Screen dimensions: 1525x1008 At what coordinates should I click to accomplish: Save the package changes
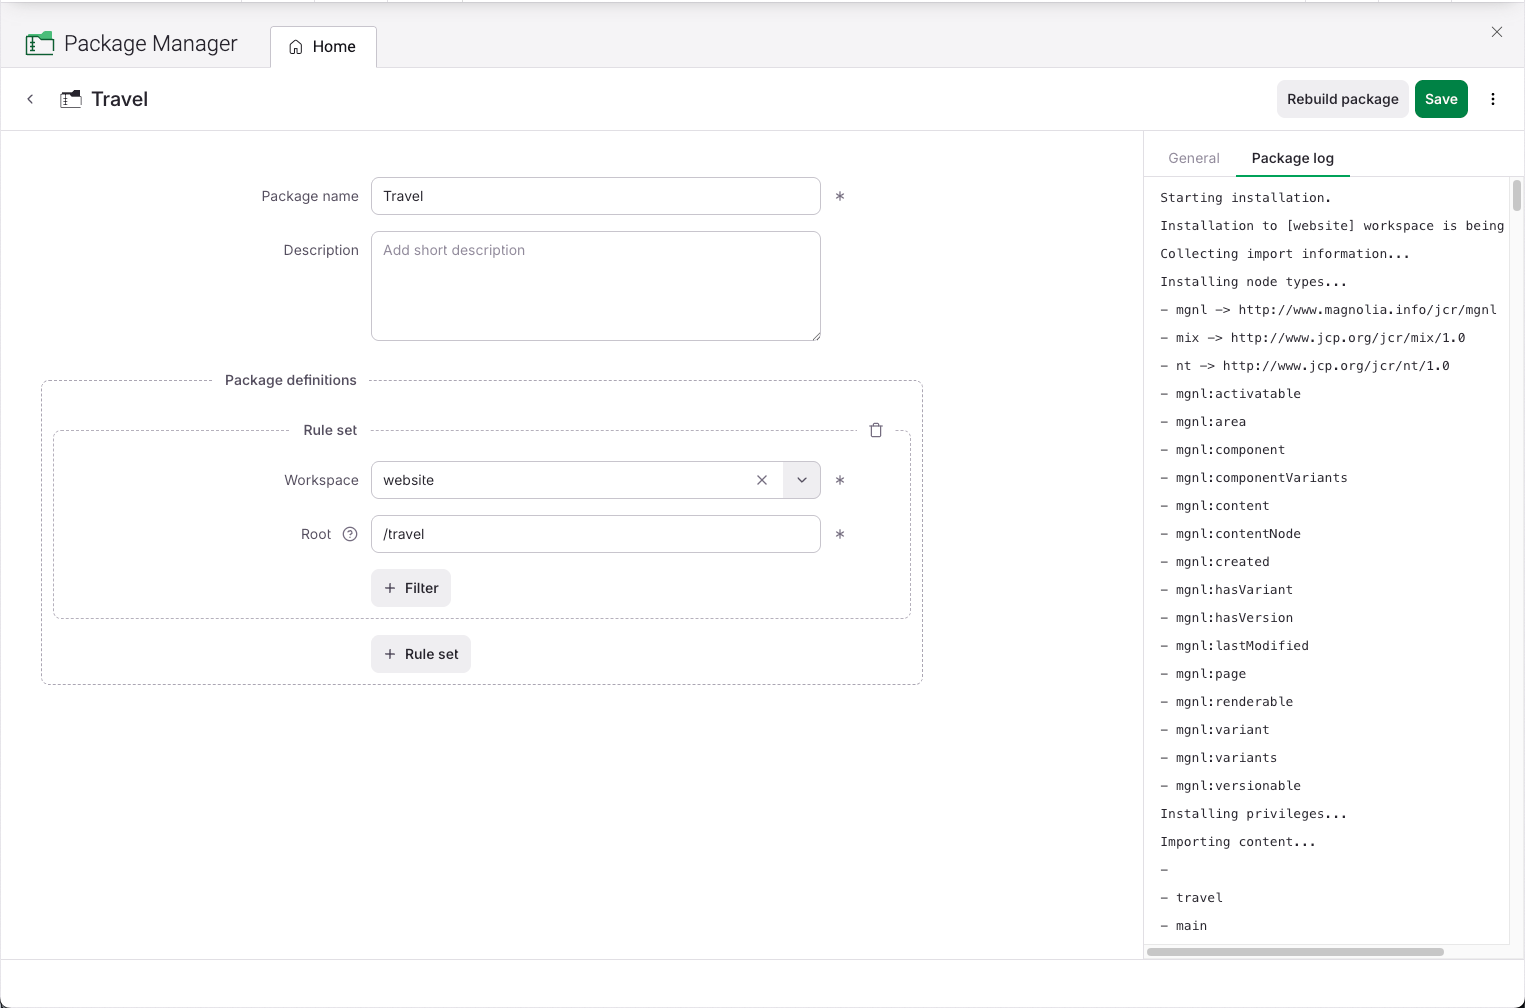[1440, 99]
